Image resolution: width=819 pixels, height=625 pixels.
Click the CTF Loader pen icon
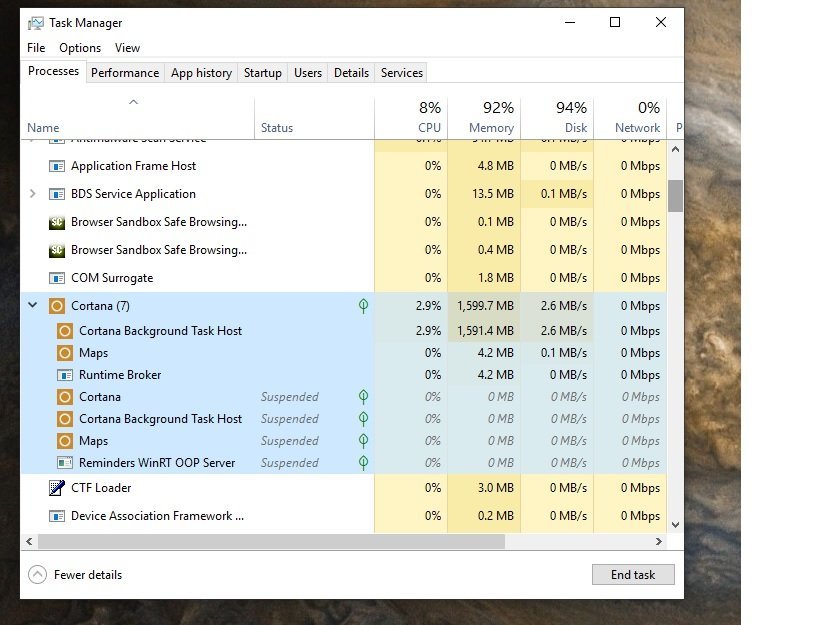point(56,488)
